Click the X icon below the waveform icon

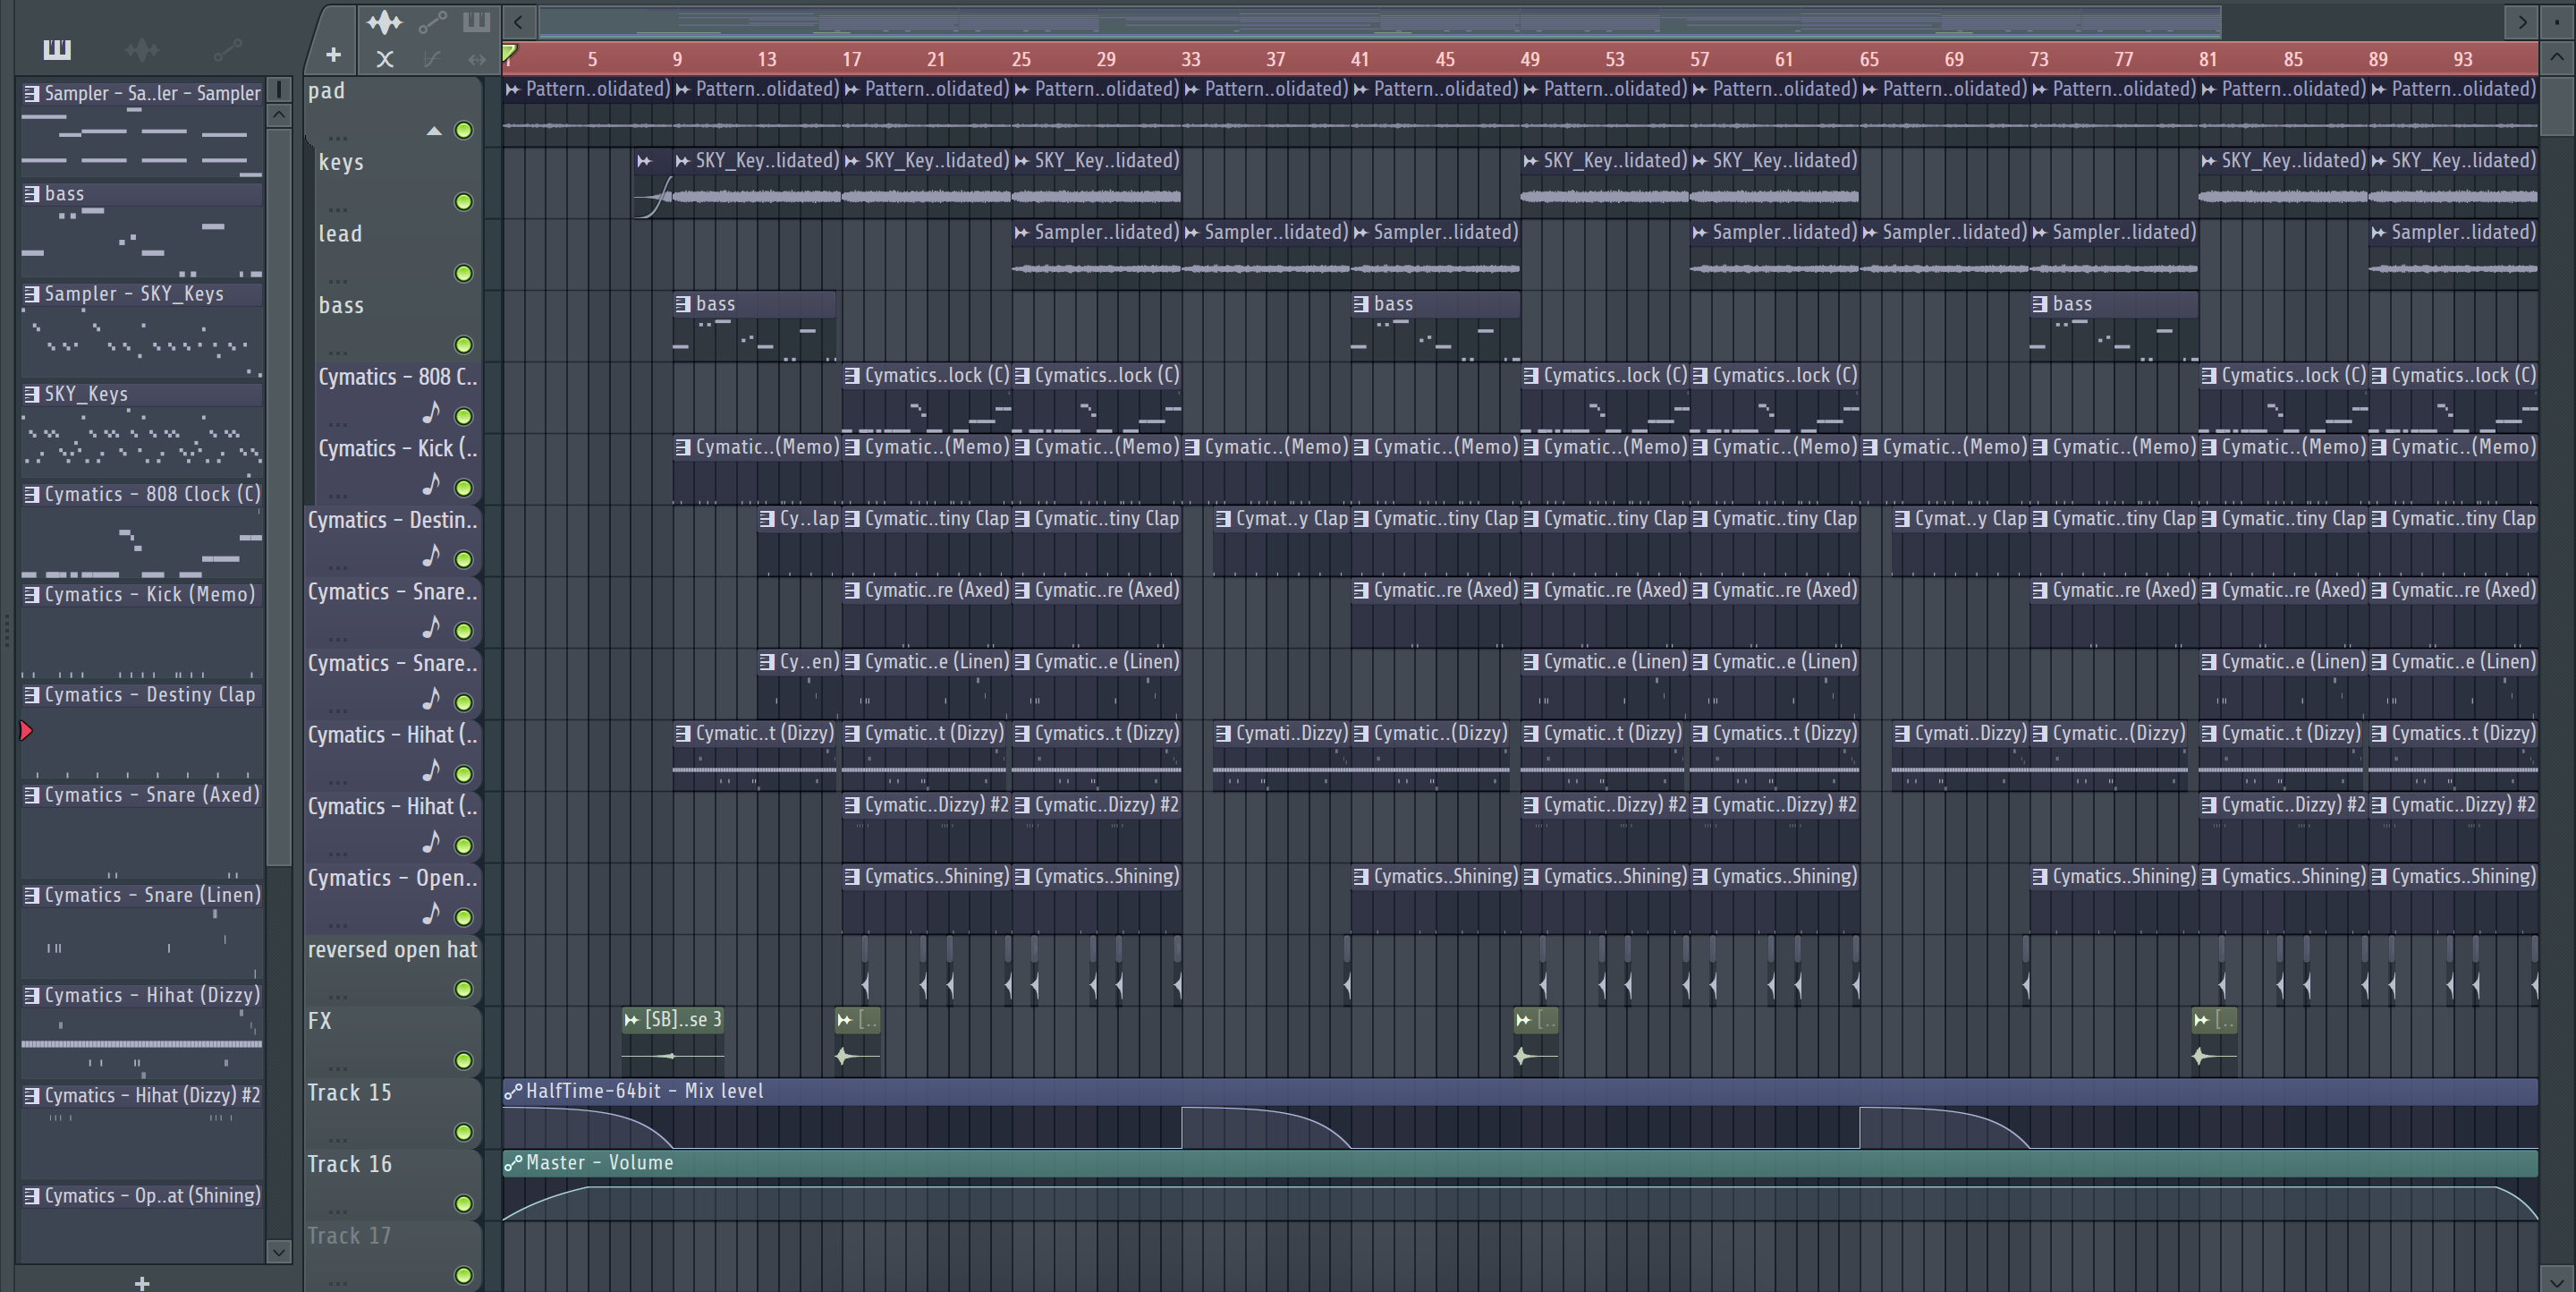(384, 59)
